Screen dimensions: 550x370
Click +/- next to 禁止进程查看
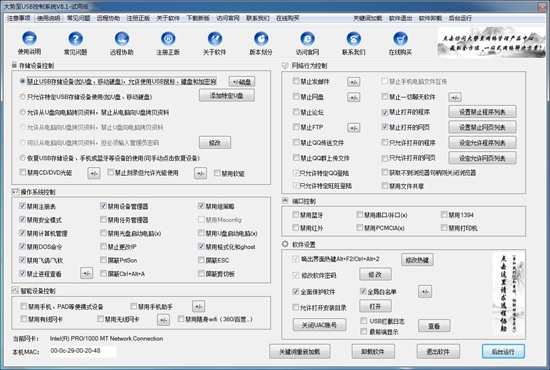pyautogui.click(x=87, y=273)
